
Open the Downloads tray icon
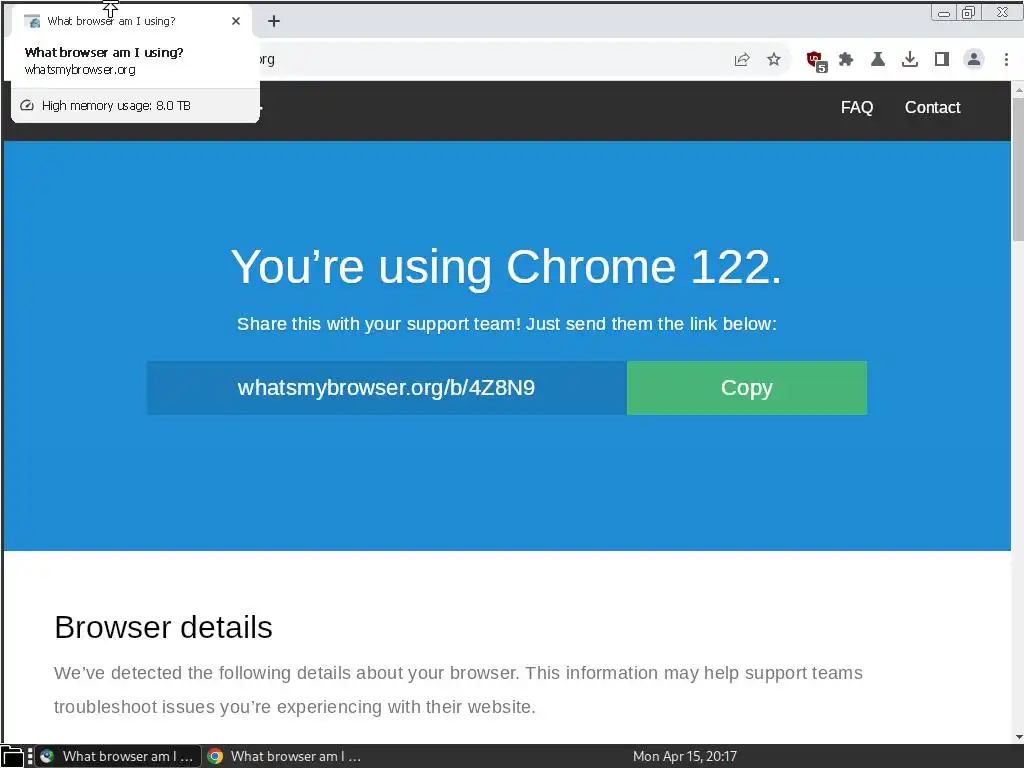click(x=910, y=59)
